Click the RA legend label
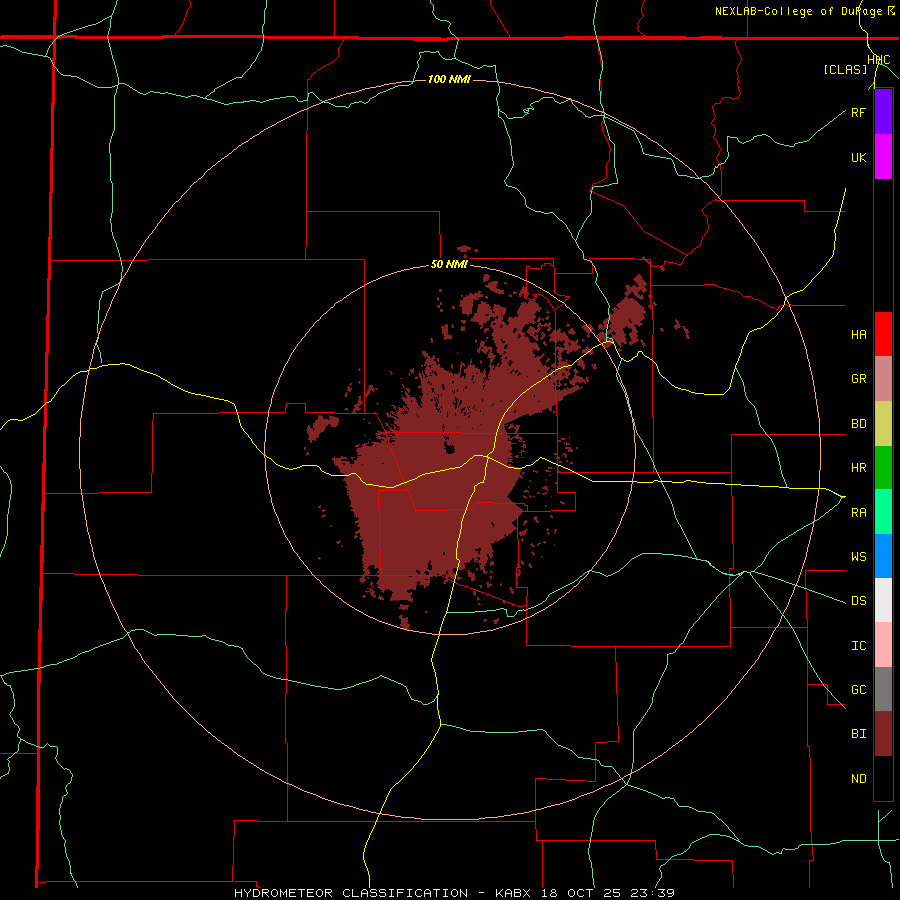Screen dimensions: 900x900 pos(858,512)
